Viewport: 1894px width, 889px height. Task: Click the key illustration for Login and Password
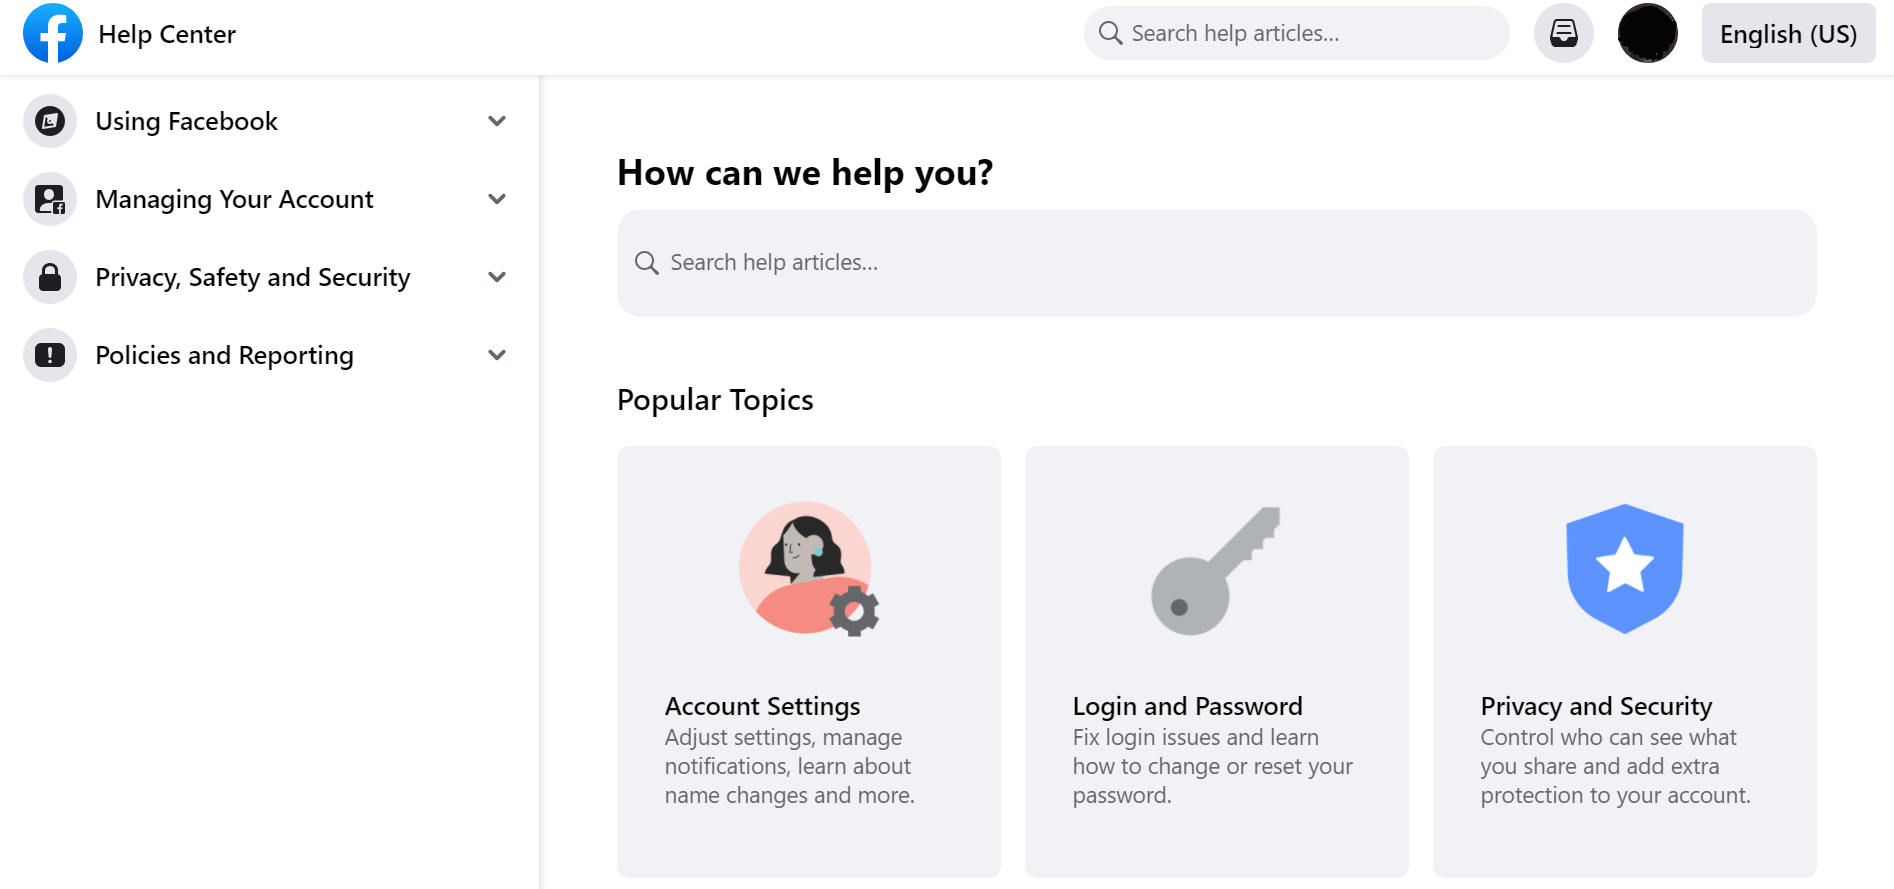pyautogui.click(x=1216, y=570)
